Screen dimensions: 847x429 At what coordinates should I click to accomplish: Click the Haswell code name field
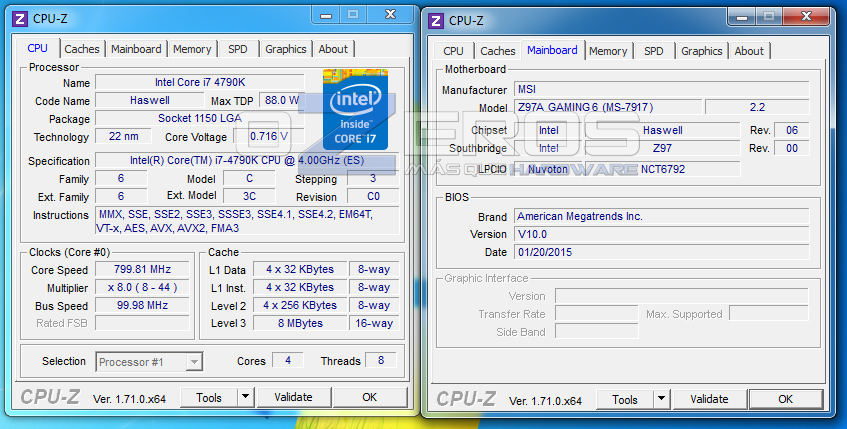[150, 100]
